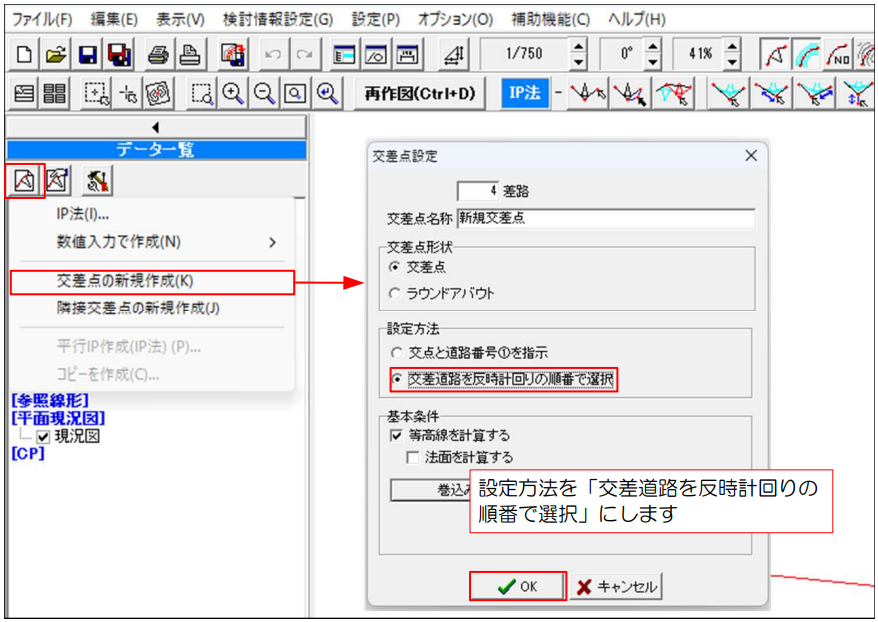Save with the blue floppy disk icon
This screenshot has height=622, width=878.
(87, 54)
